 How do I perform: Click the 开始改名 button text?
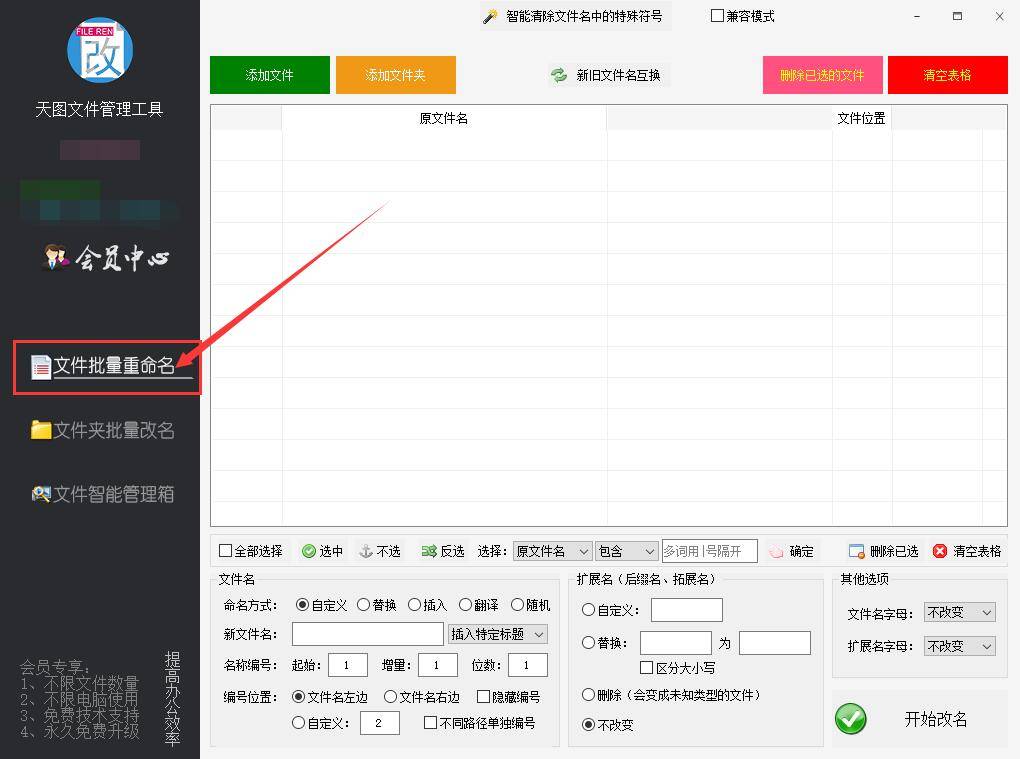(x=936, y=719)
